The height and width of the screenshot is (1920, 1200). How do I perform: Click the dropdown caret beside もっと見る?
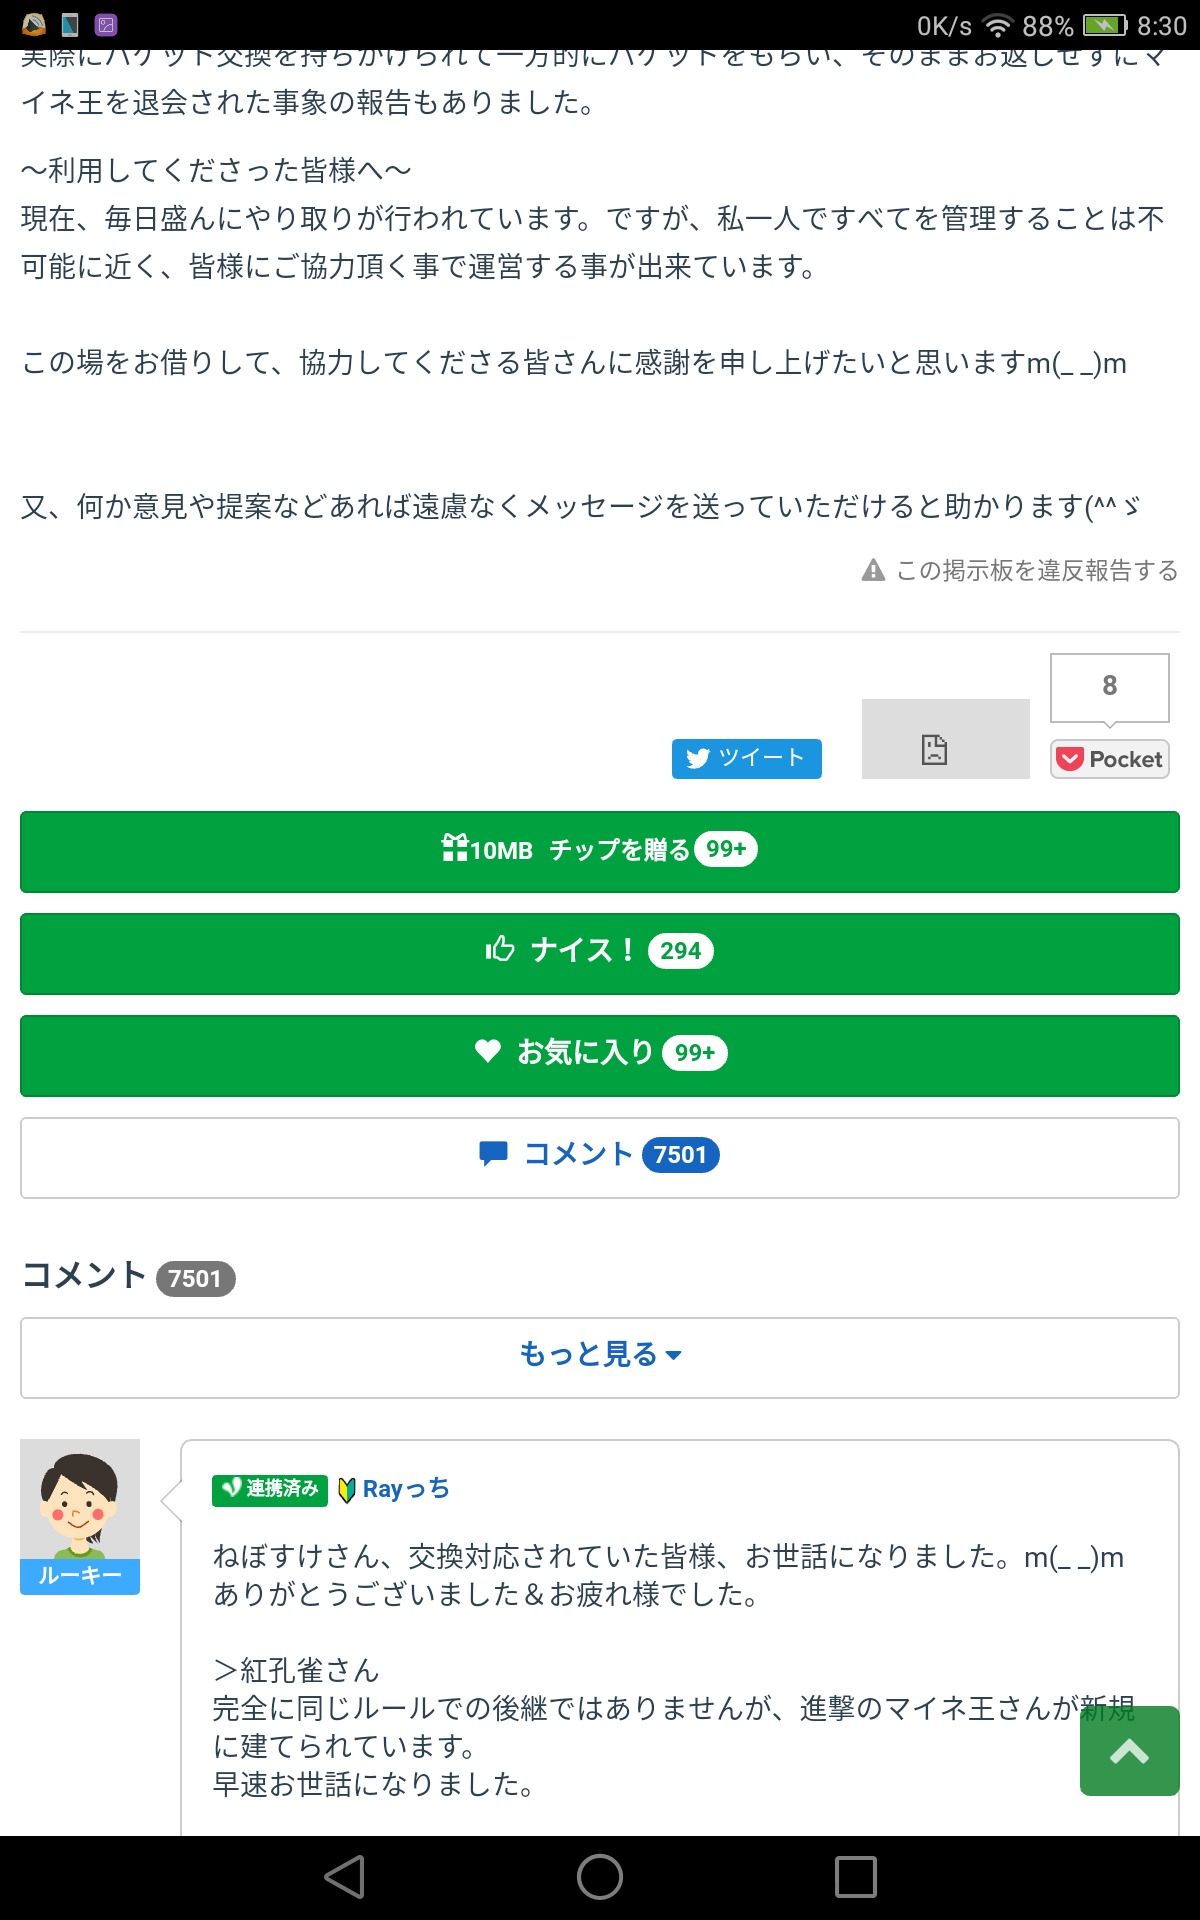coord(674,1356)
